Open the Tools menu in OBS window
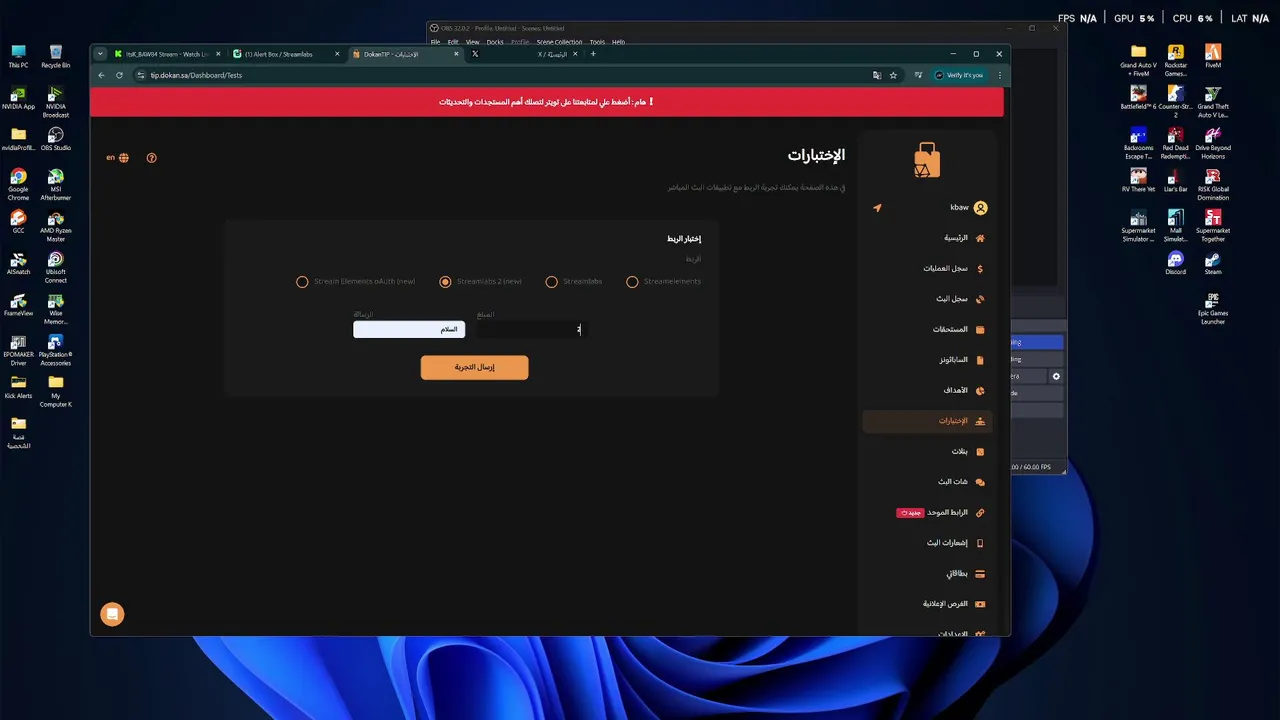The height and width of the screenshot is (720, 1280). (597, 42)
